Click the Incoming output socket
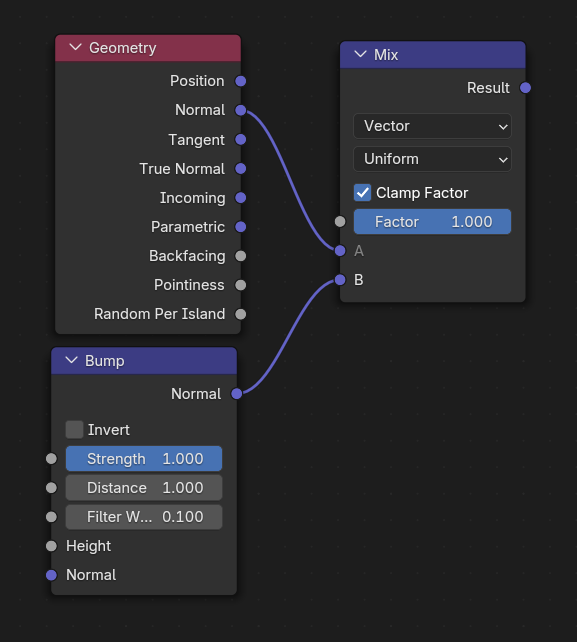This screenshot has width=577, height=642. pos(241,198)
